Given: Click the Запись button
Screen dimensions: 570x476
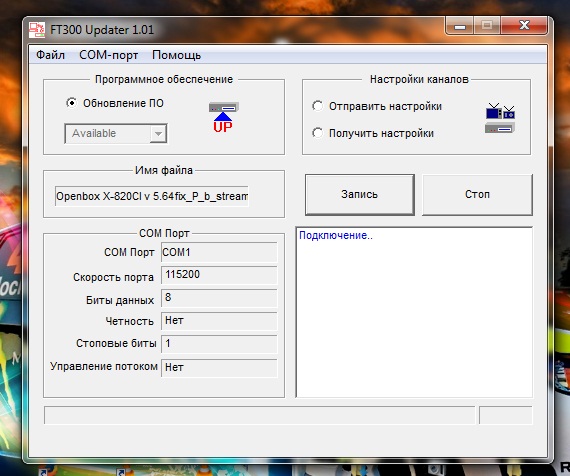Looking at the screenshot, I should point(360,195).
